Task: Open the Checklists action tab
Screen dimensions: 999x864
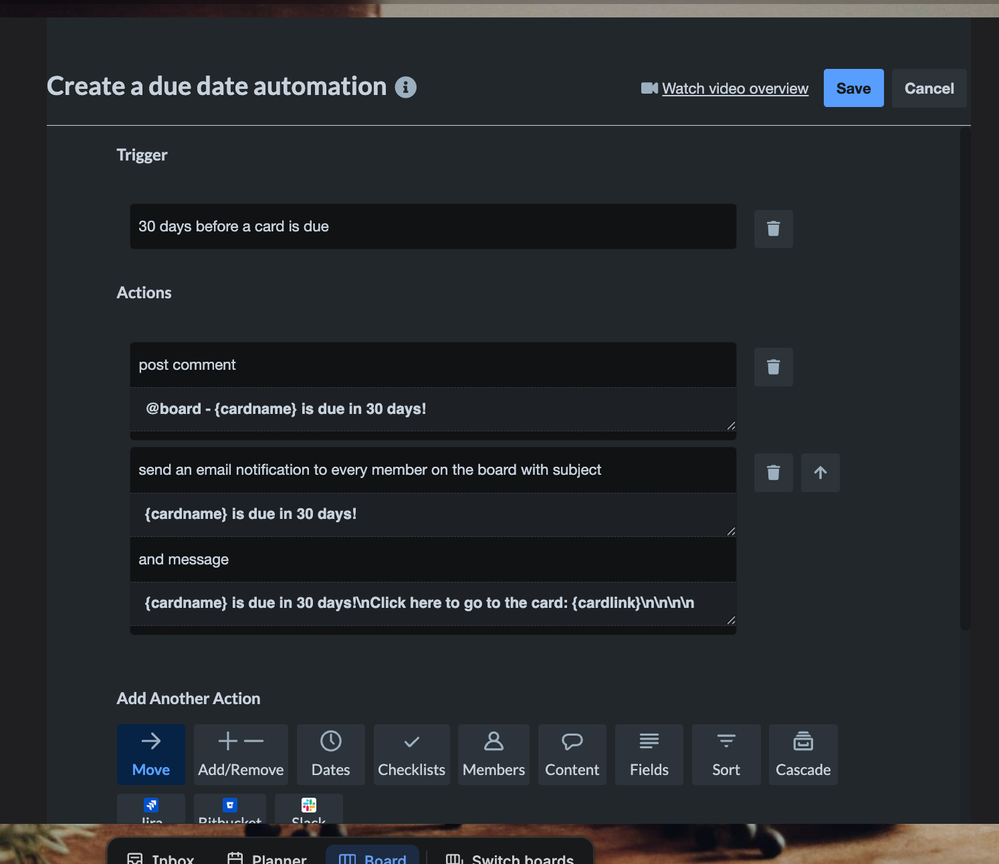Action: 412,754
